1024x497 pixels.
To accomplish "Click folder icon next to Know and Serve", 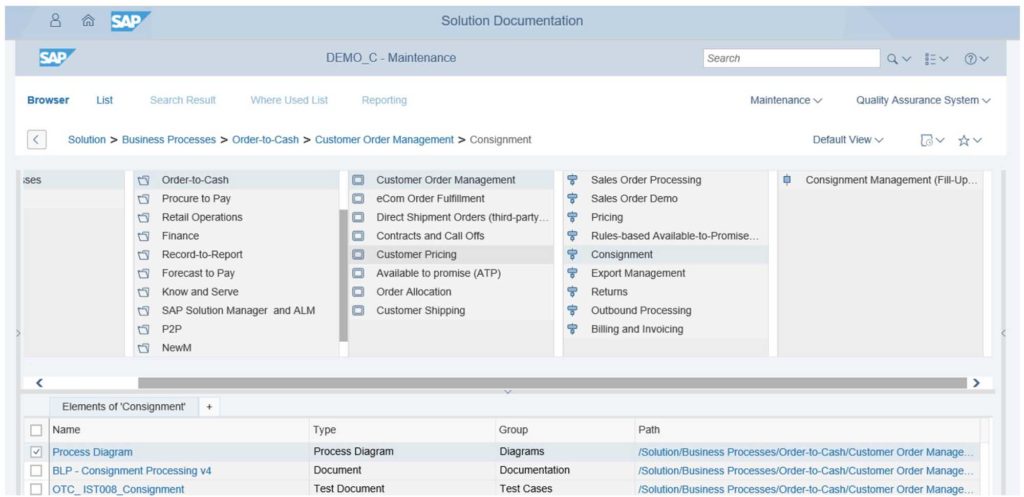I will (144, 292).
